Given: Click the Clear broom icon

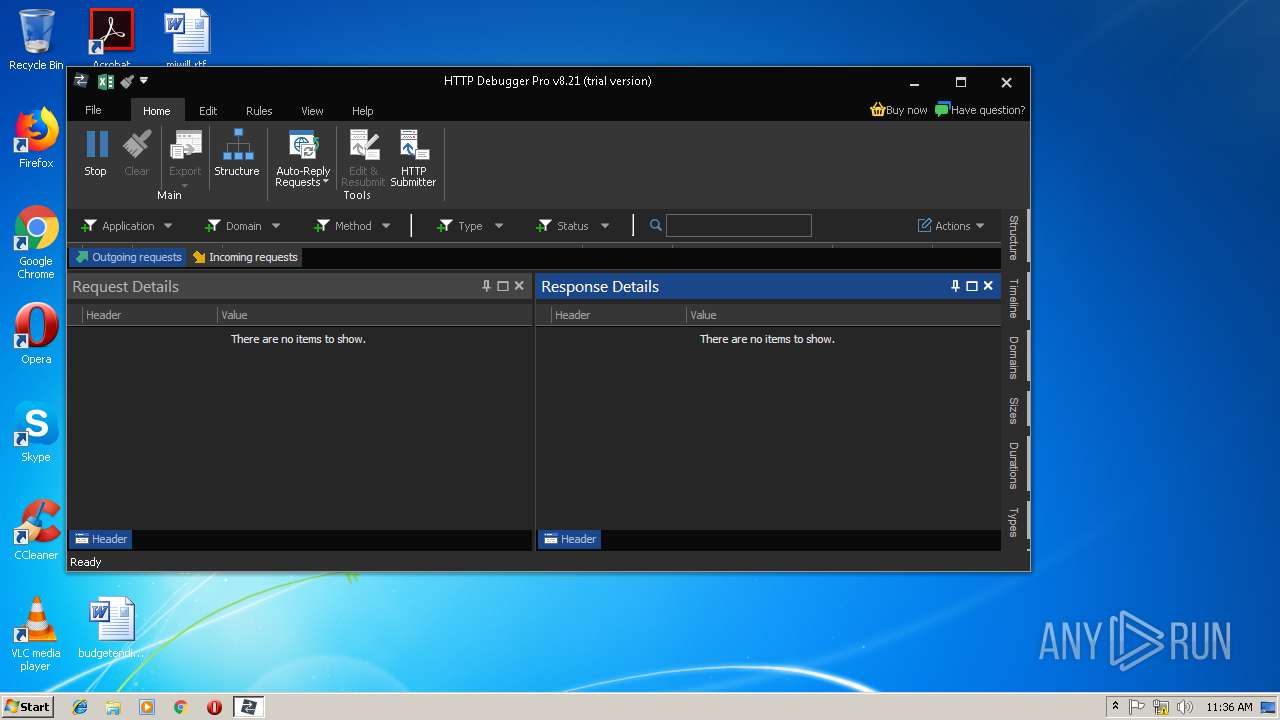Looking at the screenshot, I should click(x=137, y=154).
